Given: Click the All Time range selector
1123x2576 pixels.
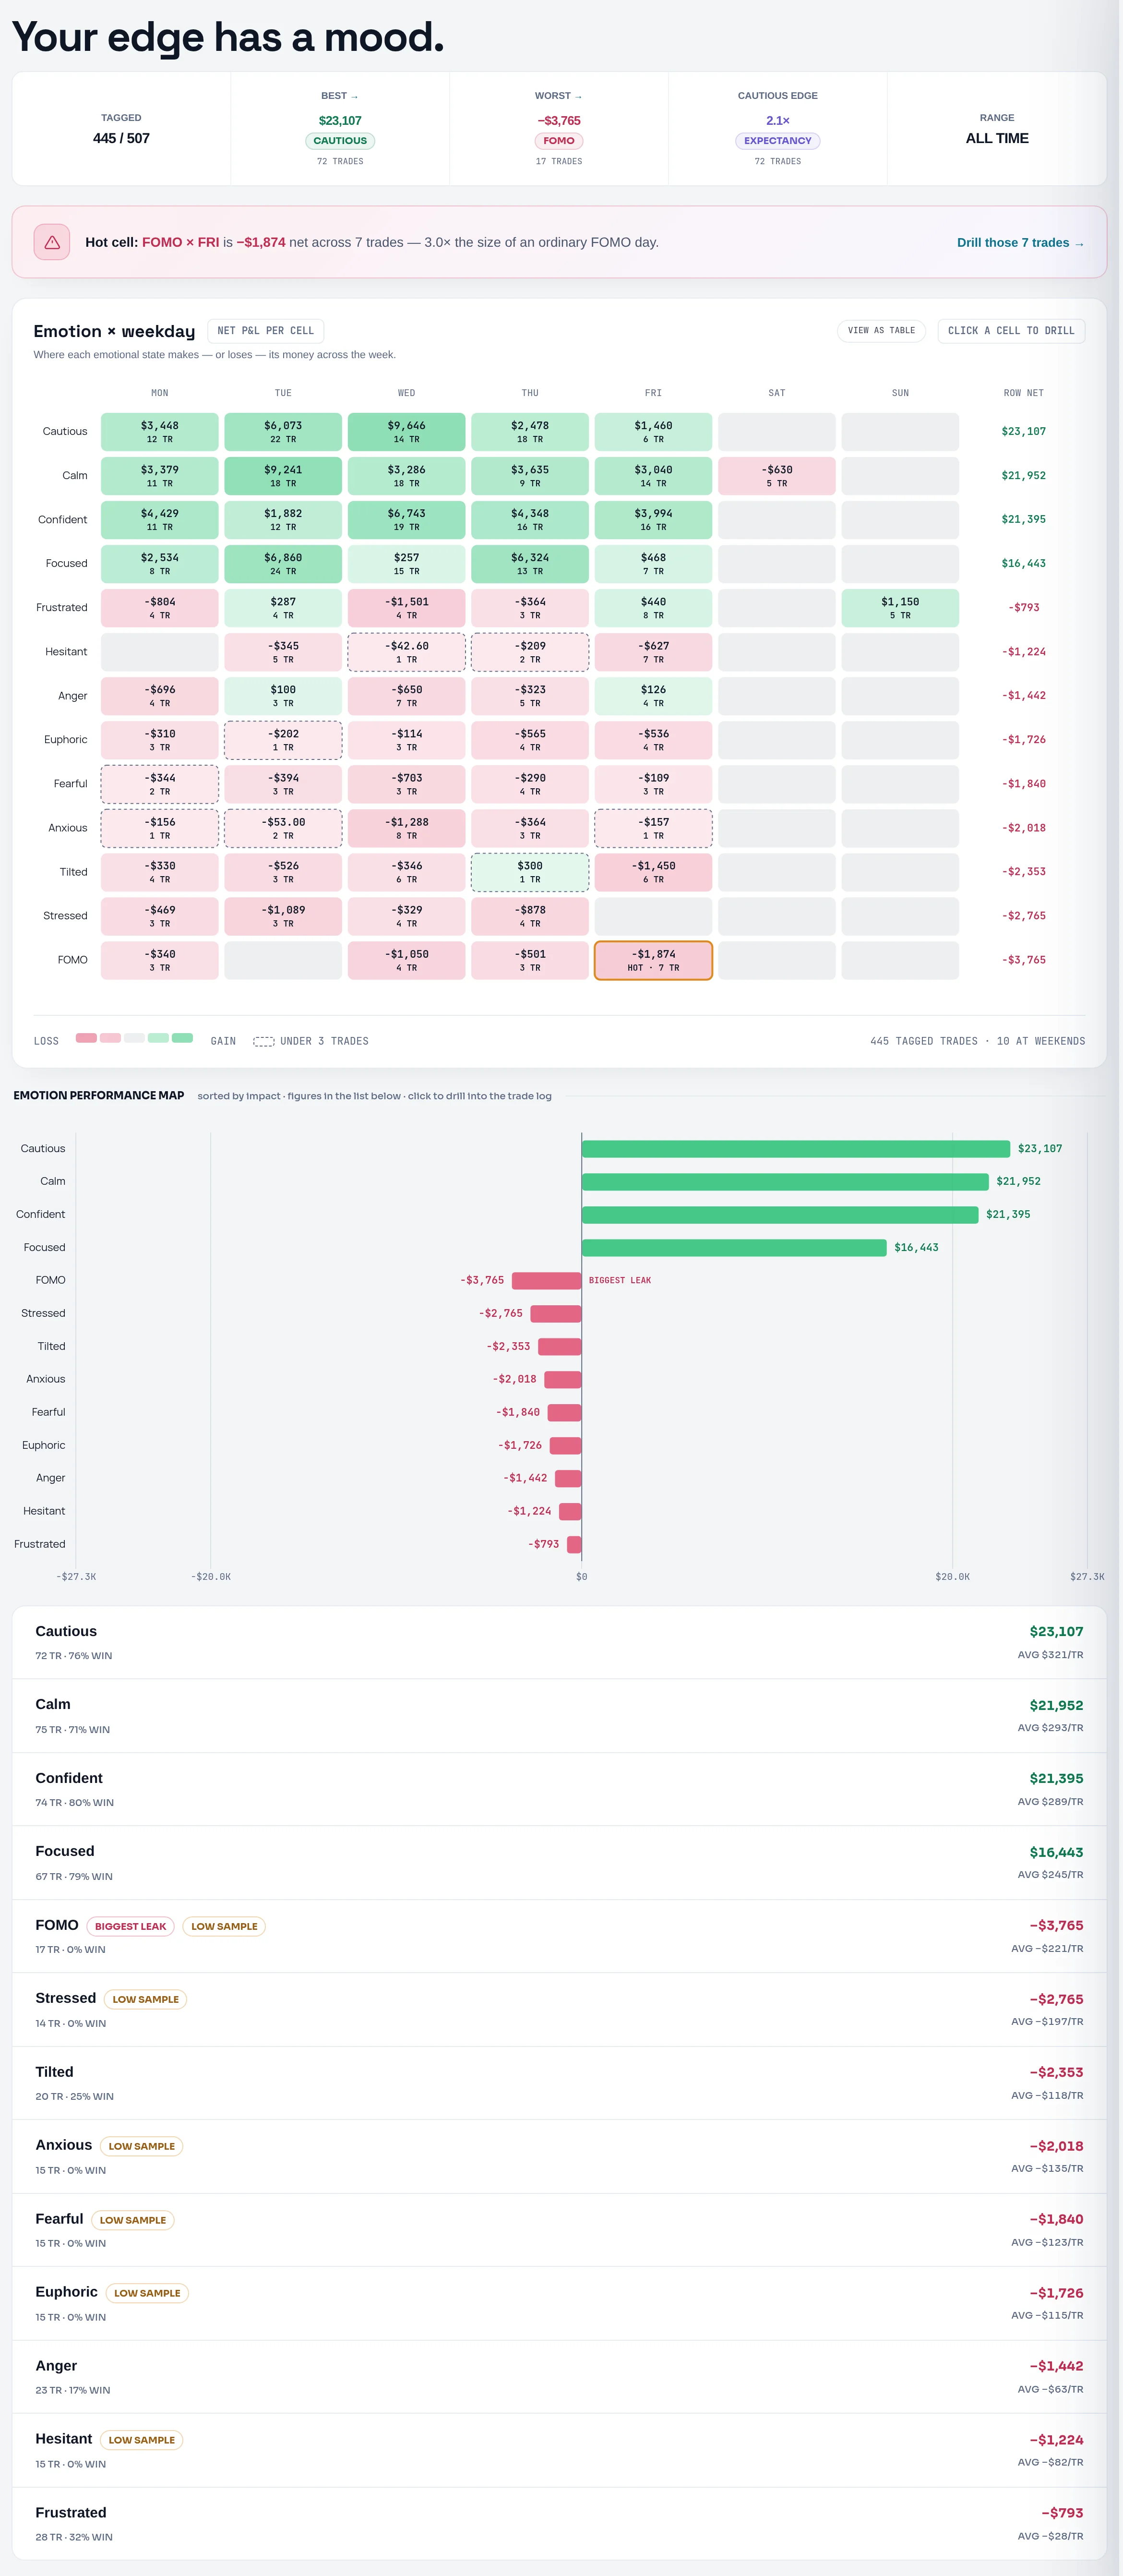Looking at the screenshot, I should click(x=997, y=128).
